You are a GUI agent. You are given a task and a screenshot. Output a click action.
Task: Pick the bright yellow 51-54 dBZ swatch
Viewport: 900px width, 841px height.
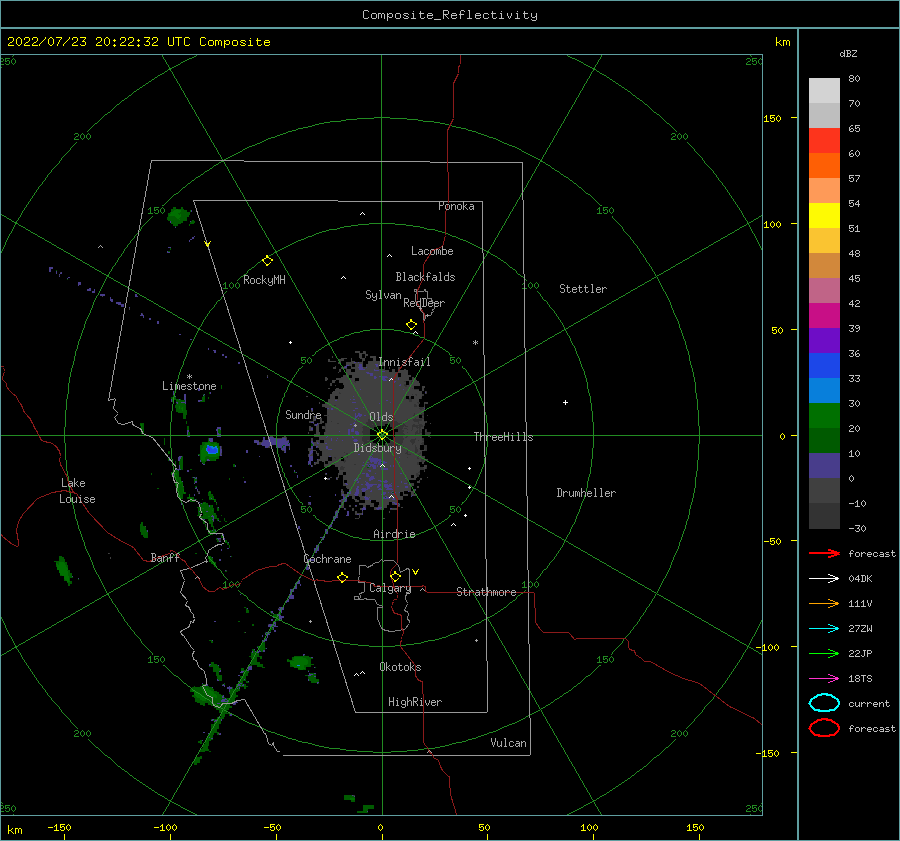[x=824, y=216]
